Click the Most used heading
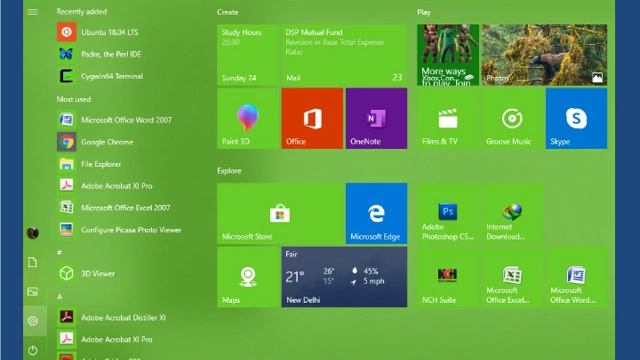The image size is (640, 360). point(73,99)
